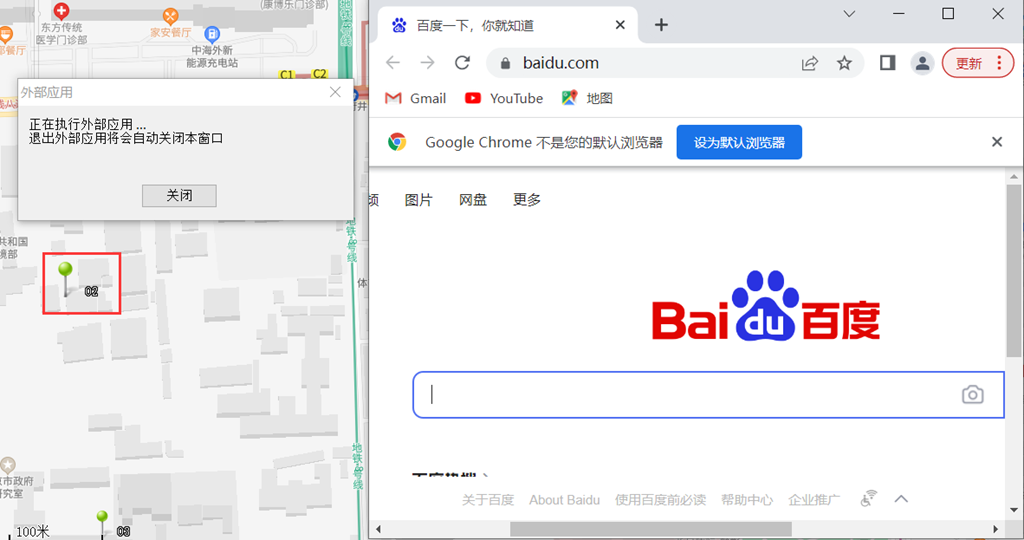Click 设为默认浏览器 button
This screenshot has height=540, width=1024.
(x=739, y=142)
